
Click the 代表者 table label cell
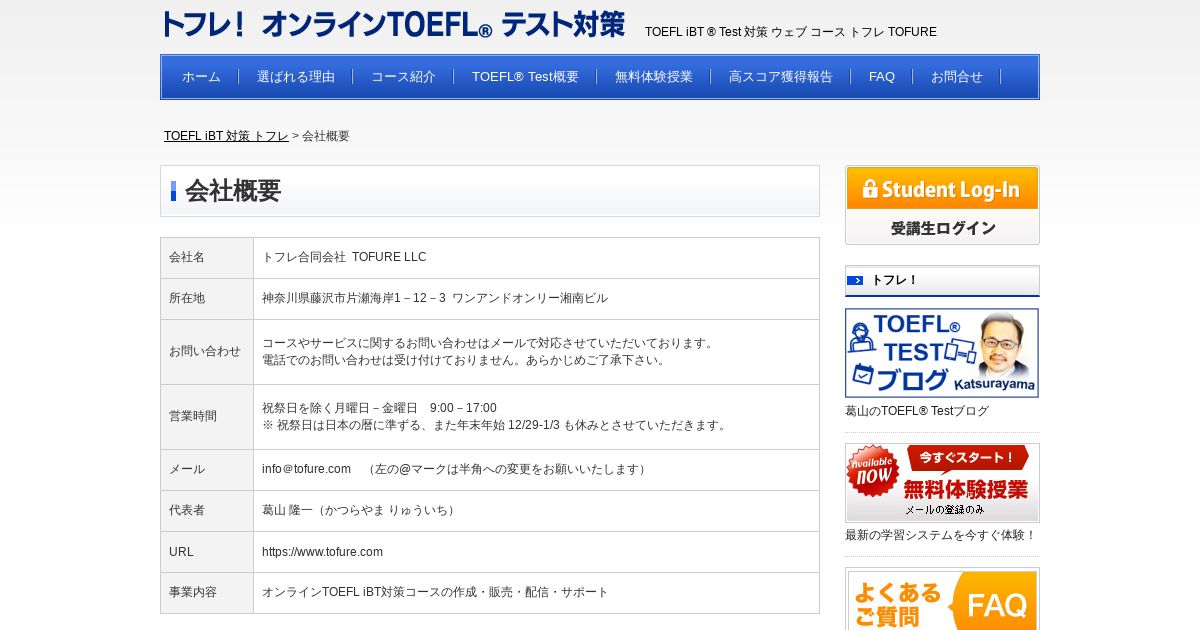click(x=207, y=511)
